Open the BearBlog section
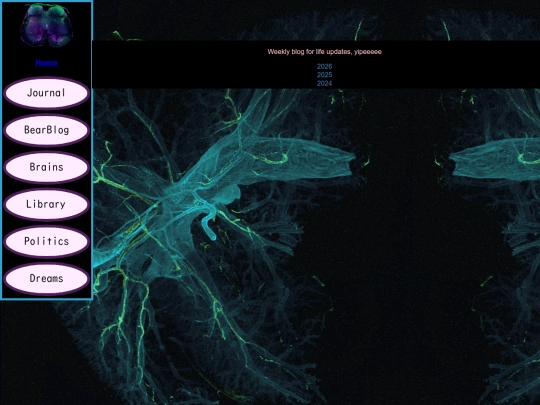 [46, 130]
